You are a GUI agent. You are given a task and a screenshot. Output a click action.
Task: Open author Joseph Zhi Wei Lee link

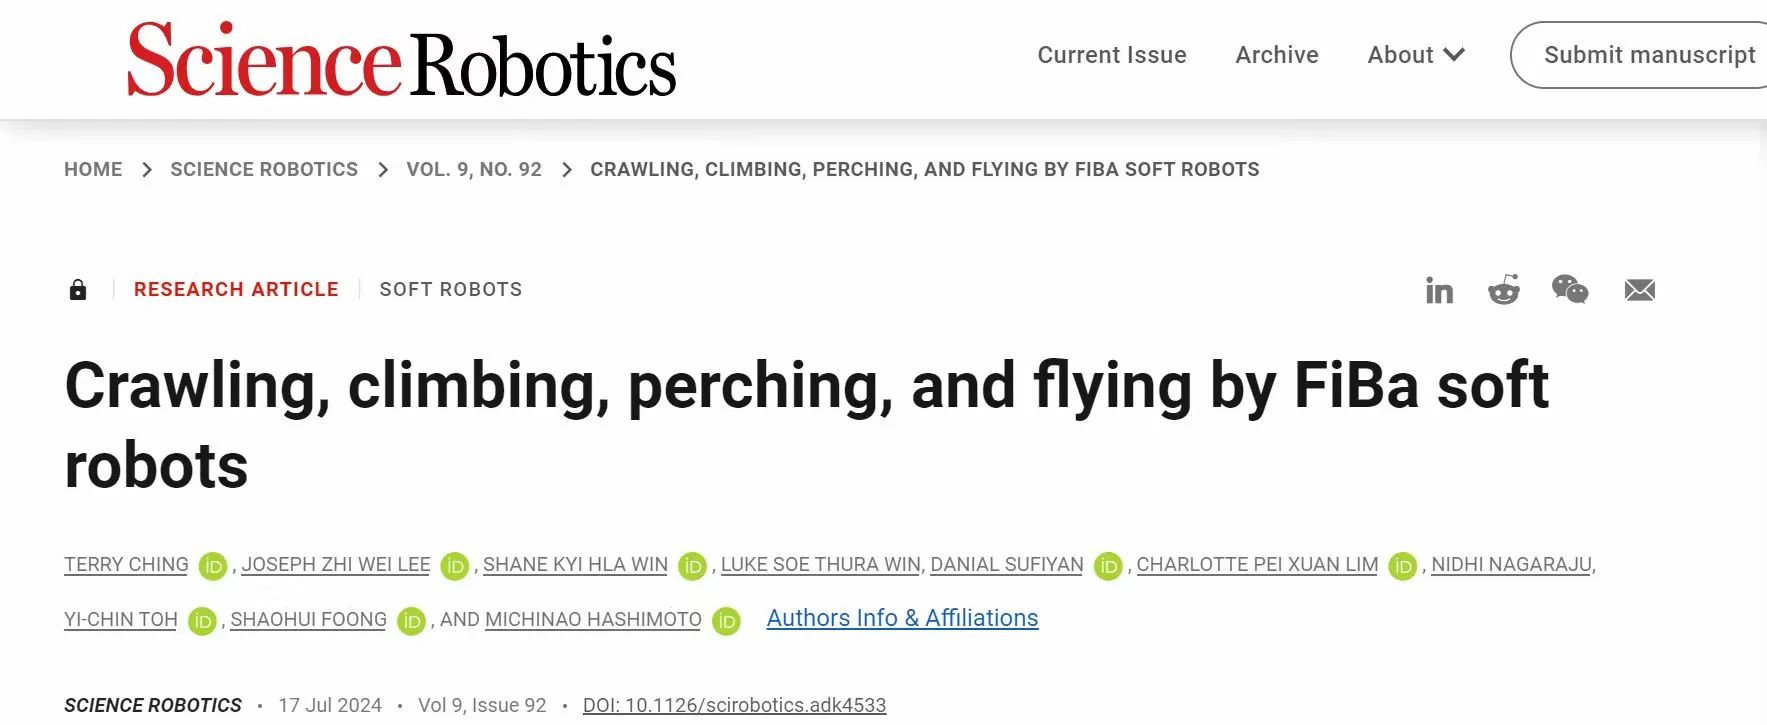click(x=335, y=565)
